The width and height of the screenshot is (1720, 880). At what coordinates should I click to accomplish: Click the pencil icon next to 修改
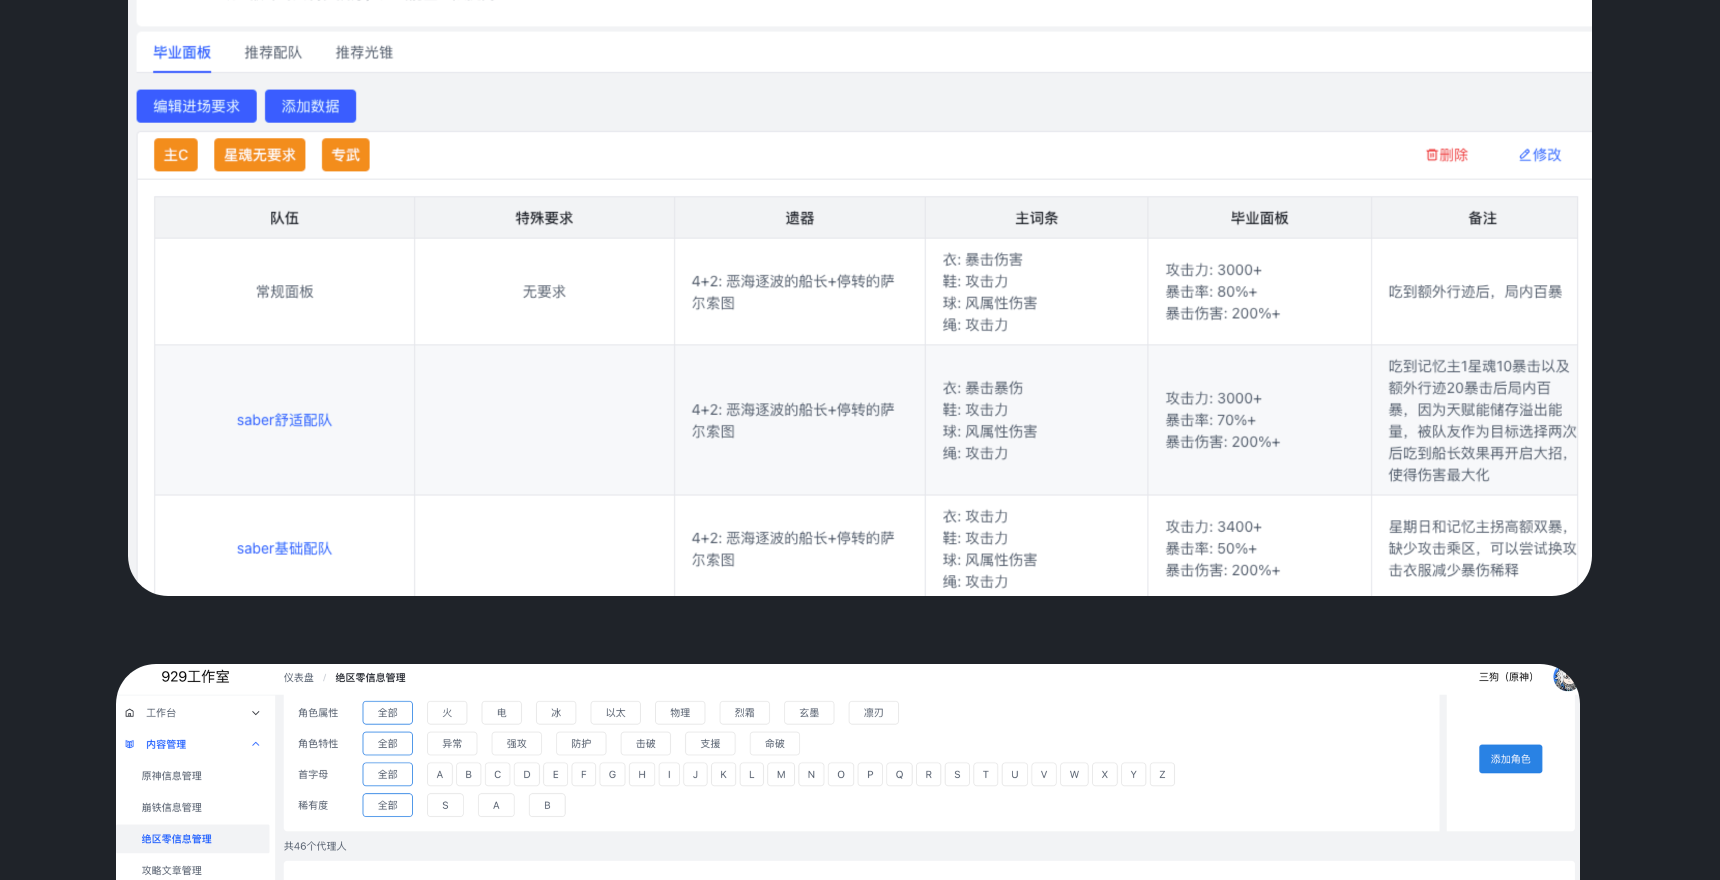(x=1524, y=155)
